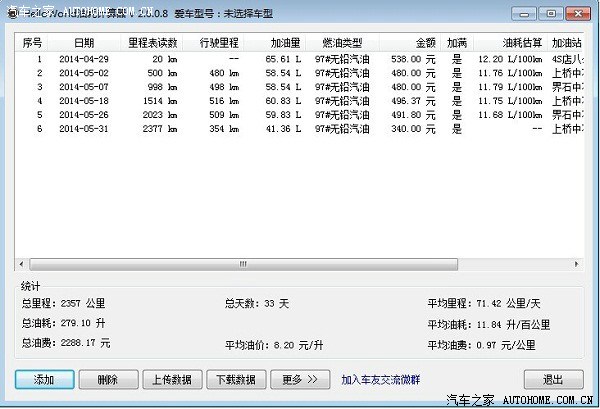Click the 加油量 column header
The image size is (600, 409).
[285, 44]
